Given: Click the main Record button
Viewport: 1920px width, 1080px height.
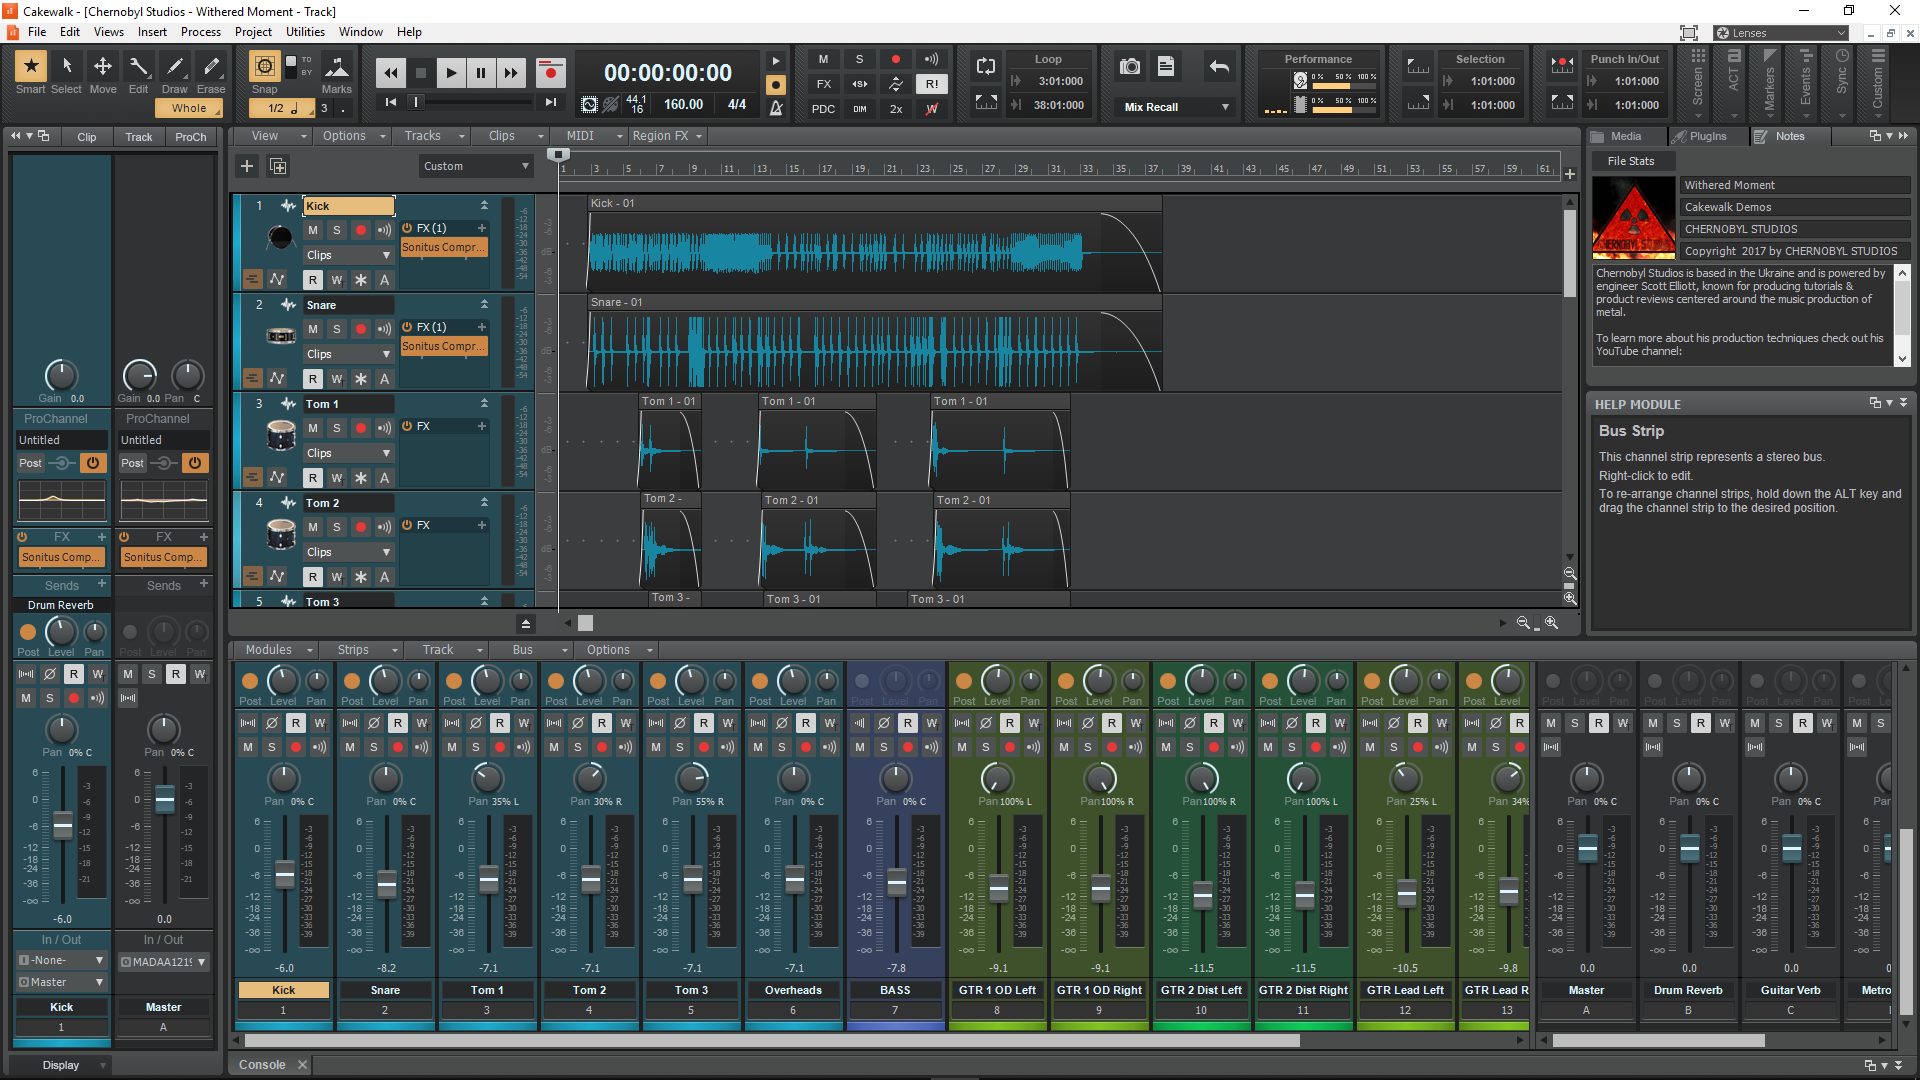Looking at the screenshot, I should pyautogui.click(x=550, y=72).
